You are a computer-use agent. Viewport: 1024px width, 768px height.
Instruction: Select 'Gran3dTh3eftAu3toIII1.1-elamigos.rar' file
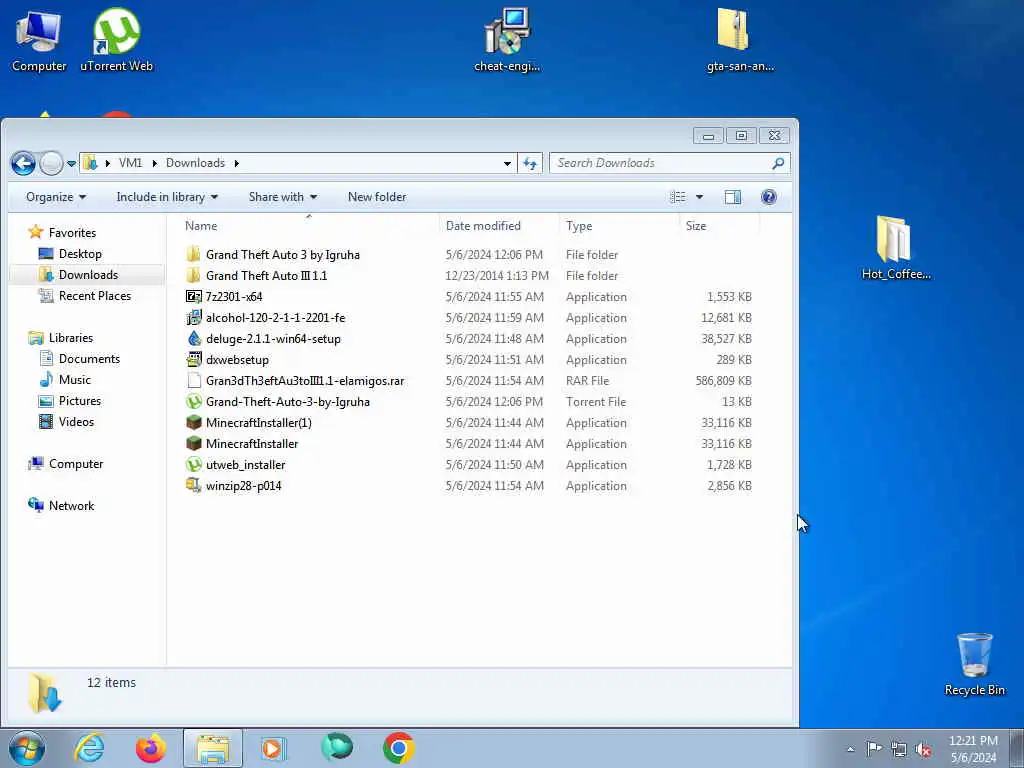coord(305,381)
